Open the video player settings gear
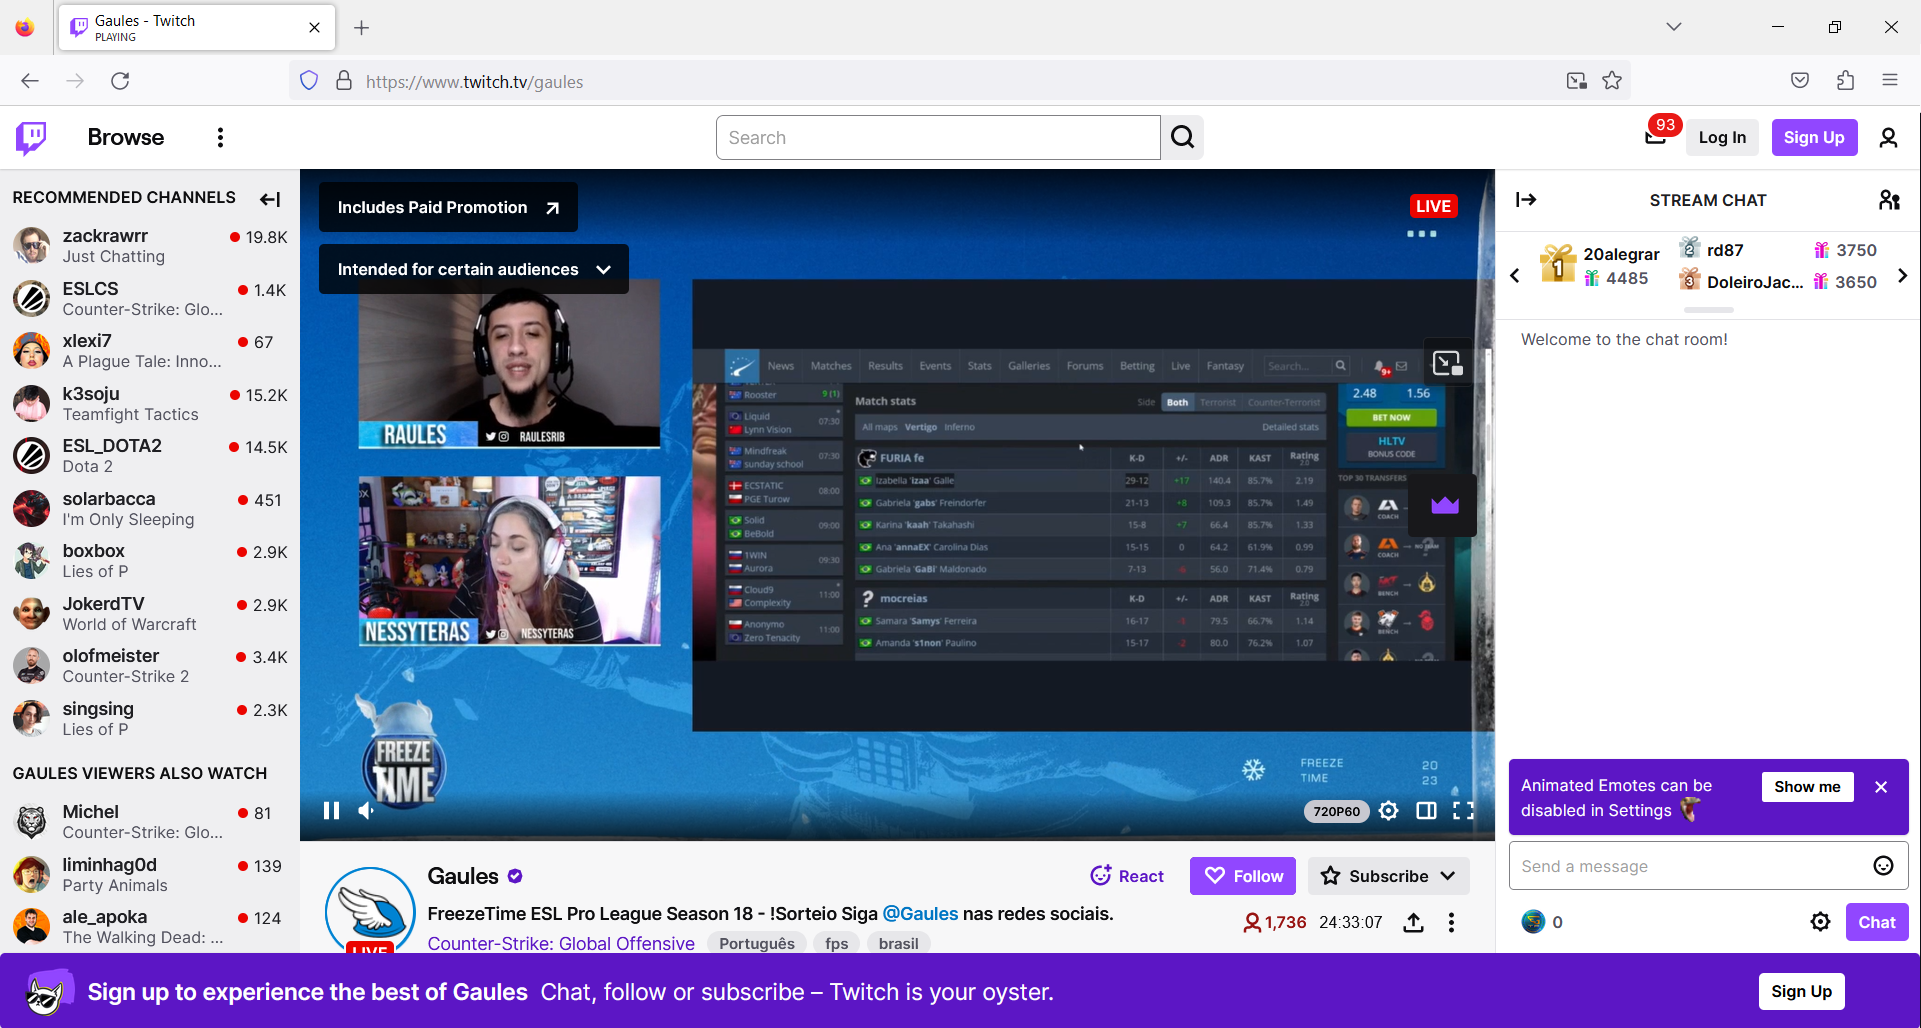The height and width of the screenshot is (1028, 1921). pyautogui.click(x=1388, y=810)
